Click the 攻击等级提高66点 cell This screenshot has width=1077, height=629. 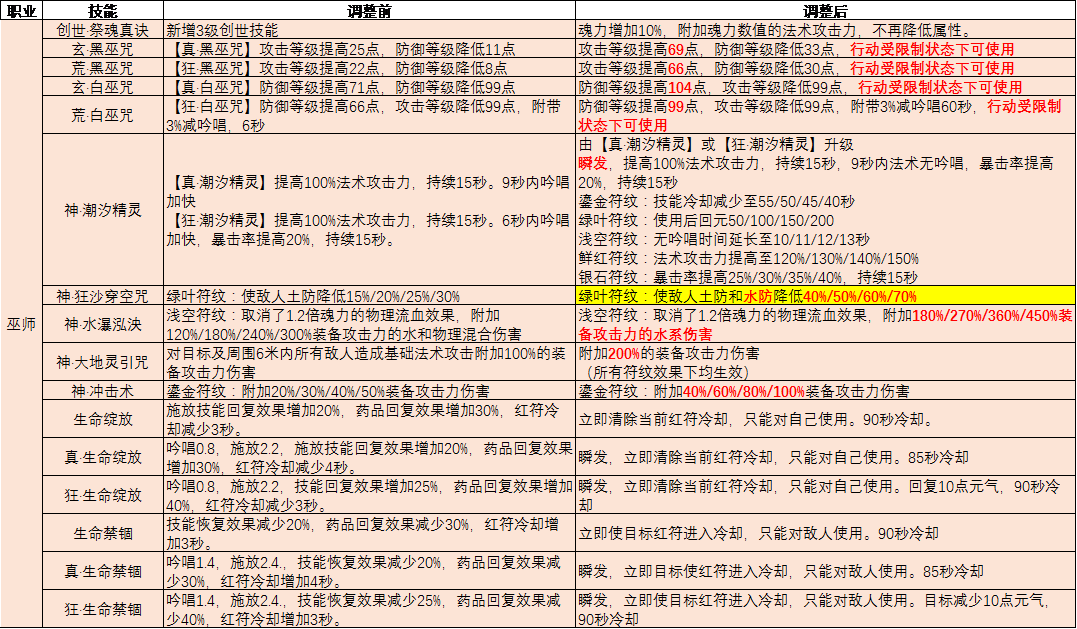826,68
